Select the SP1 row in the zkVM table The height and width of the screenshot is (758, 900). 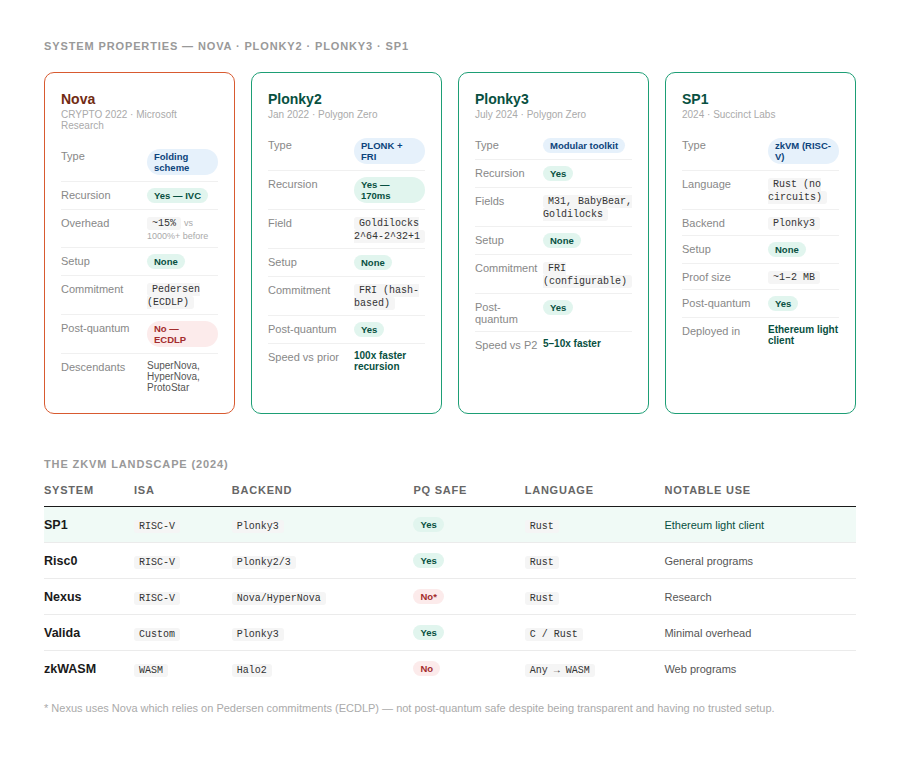449,525
